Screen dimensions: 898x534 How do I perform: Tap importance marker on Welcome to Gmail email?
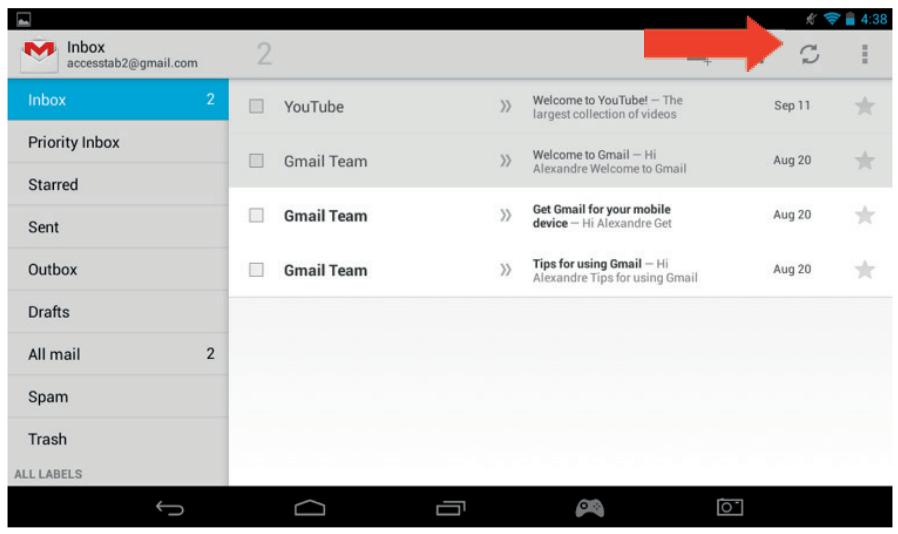pyautogui.click(x=505, y=160)
